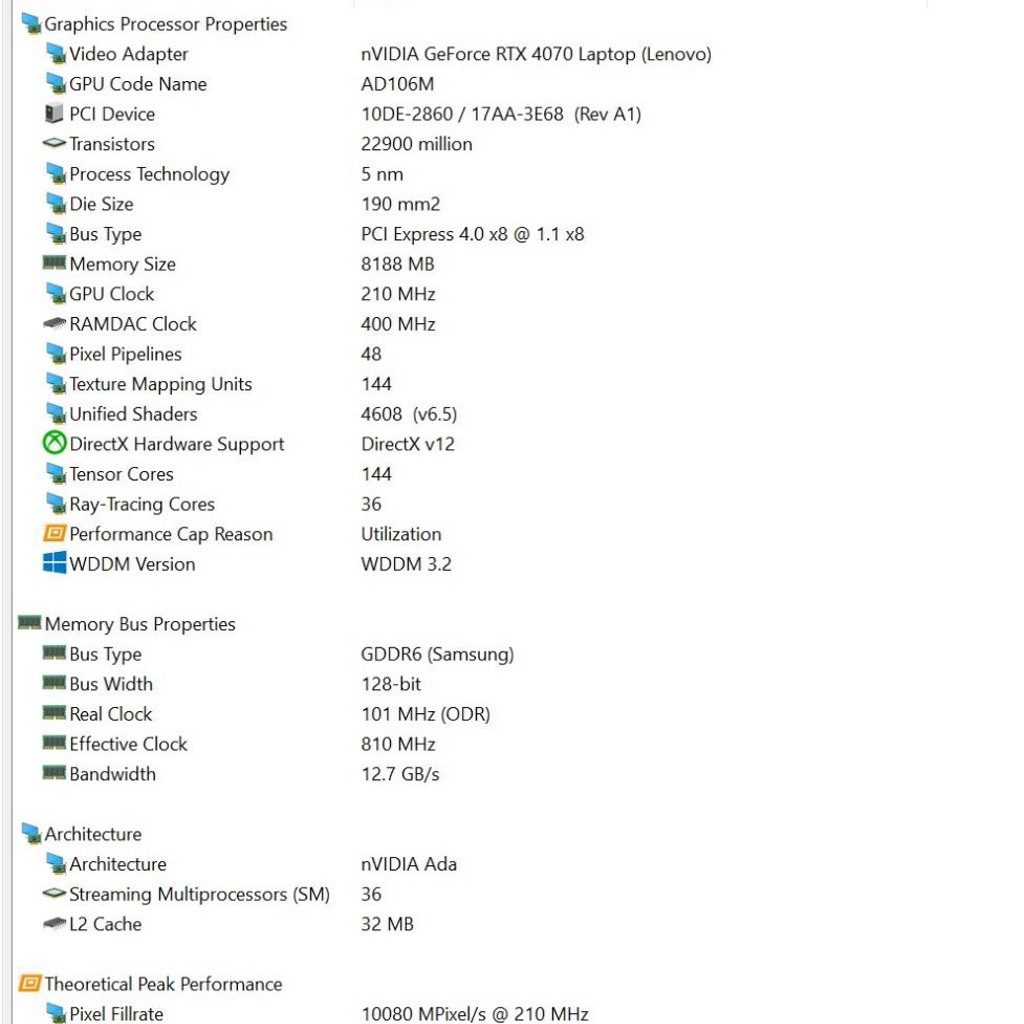The height and width of the screenshot is (1024, 1024).
Task: Select the 810 MHz effective clock value
Action: [398, 744]
